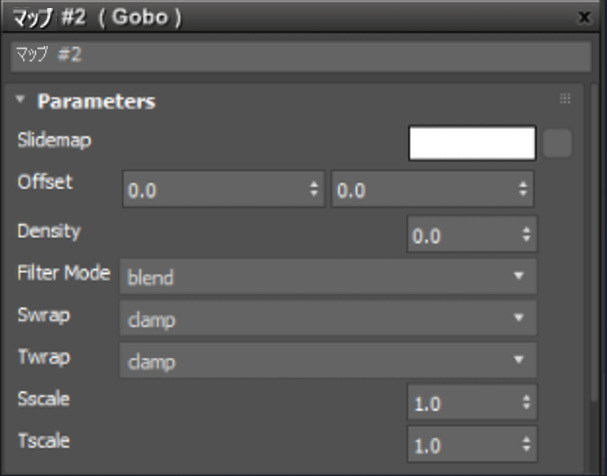Open the Swrap clamp dropdown
607x476 pixels.
pyautogui.click(x=328, y=318)
